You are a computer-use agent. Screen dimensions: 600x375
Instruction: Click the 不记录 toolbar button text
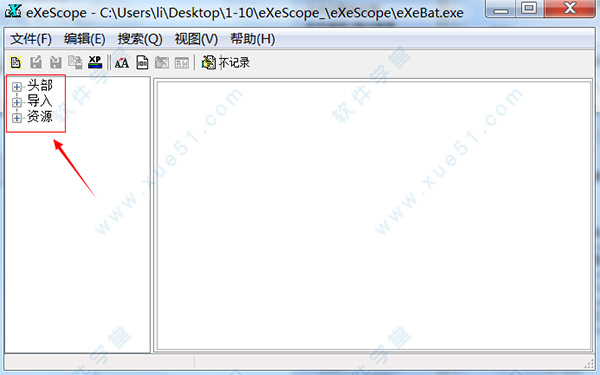coord(234,62)
